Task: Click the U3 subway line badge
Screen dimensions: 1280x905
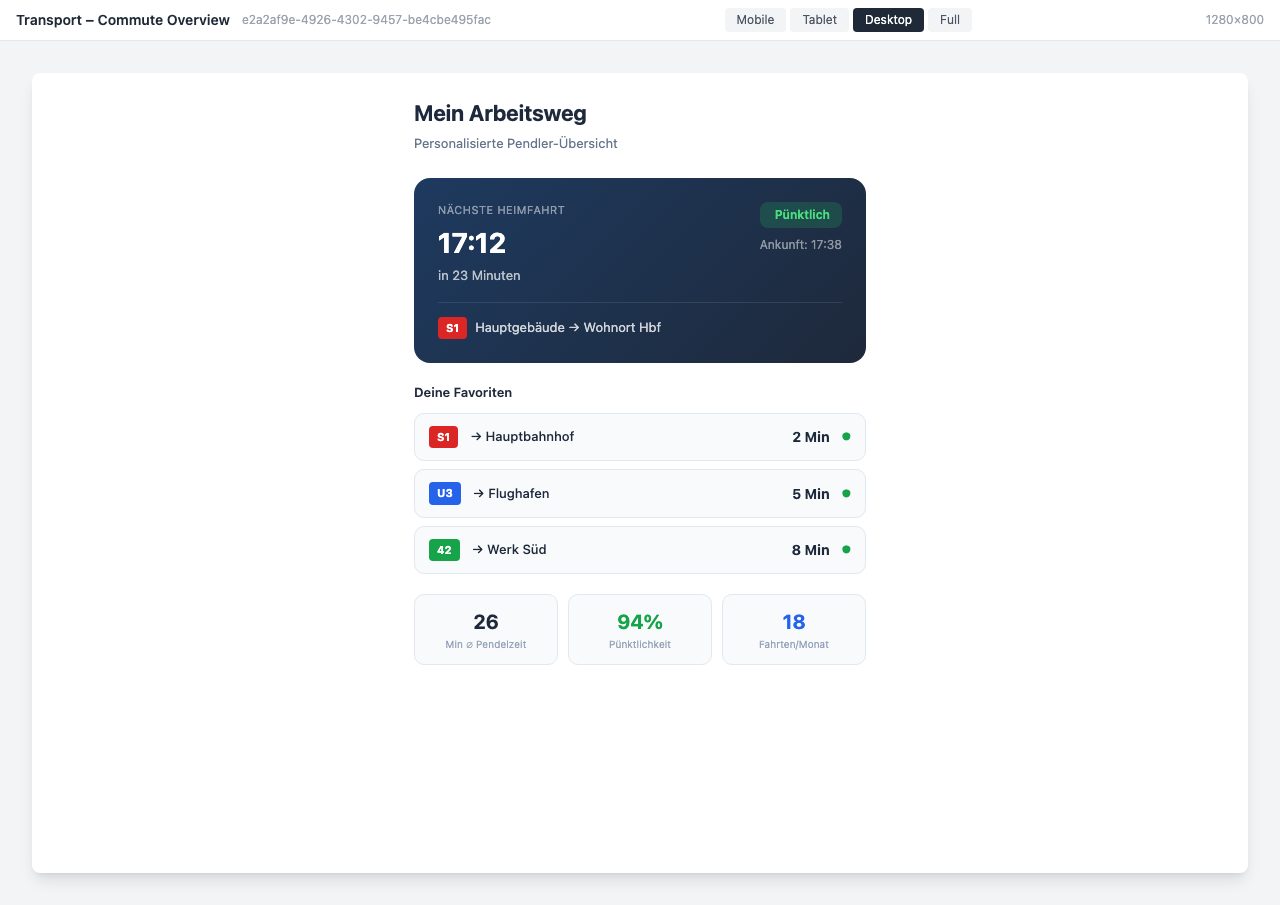Action: click(x=444, y=493)
